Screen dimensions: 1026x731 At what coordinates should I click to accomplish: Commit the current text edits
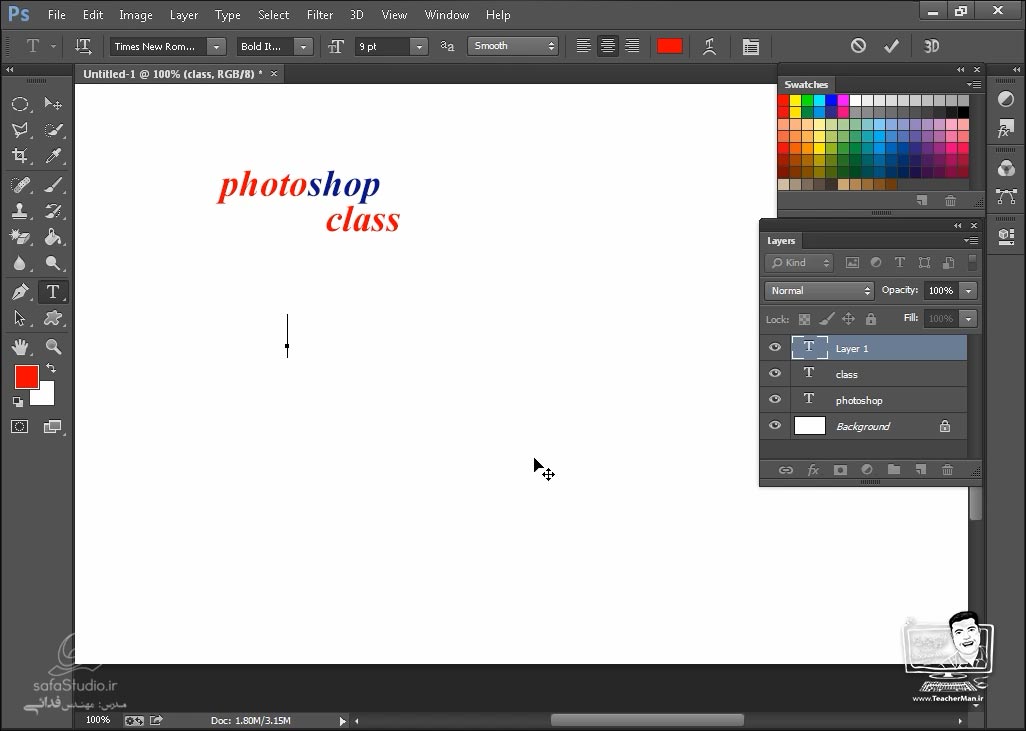[x=891, y=46]
